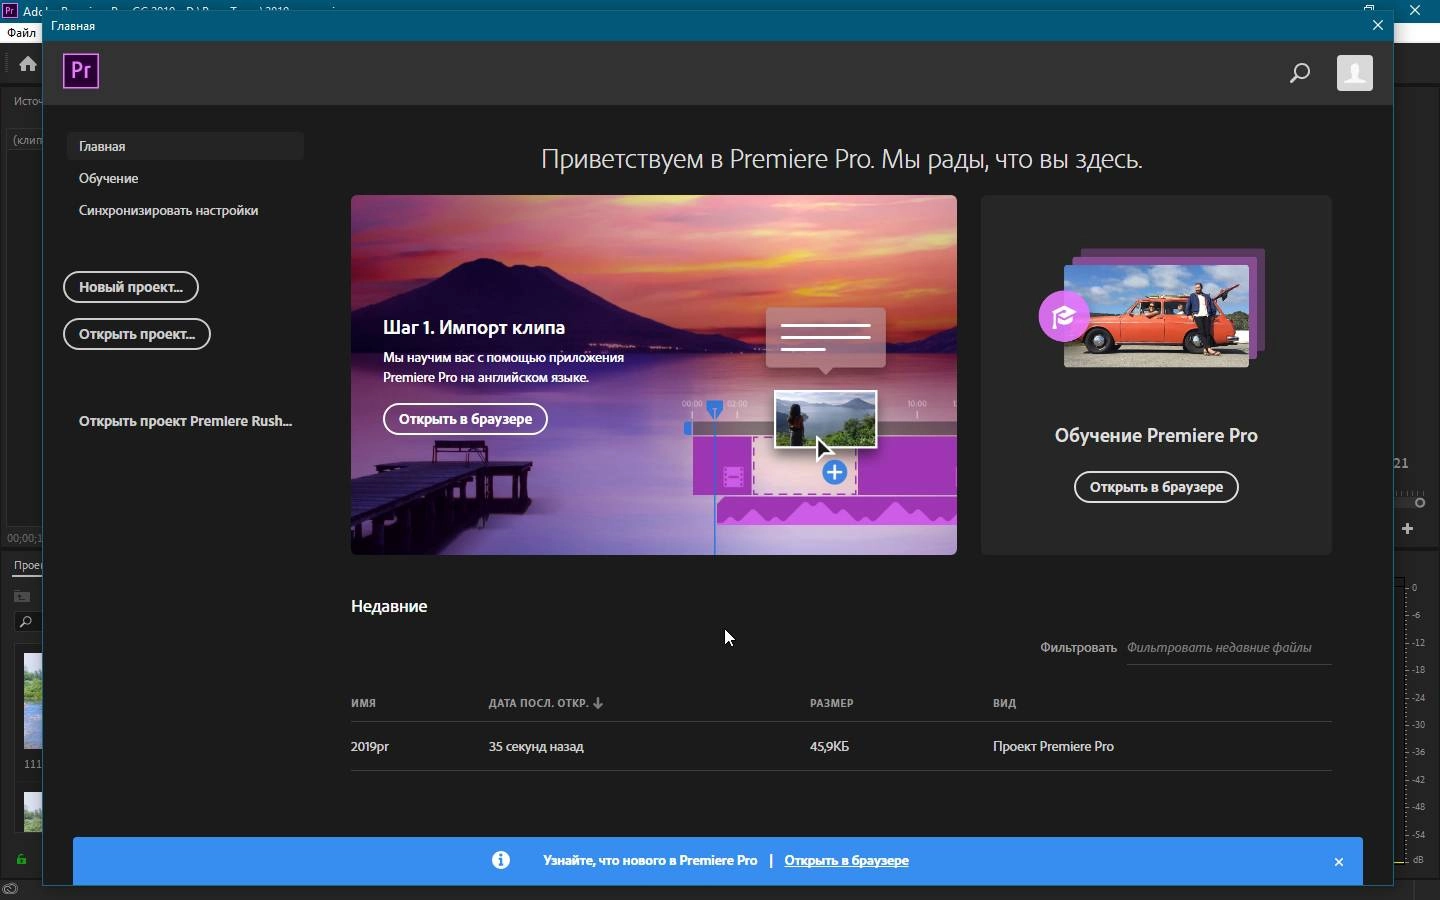Dismiss the blue what's new banner

point(1340,862)
